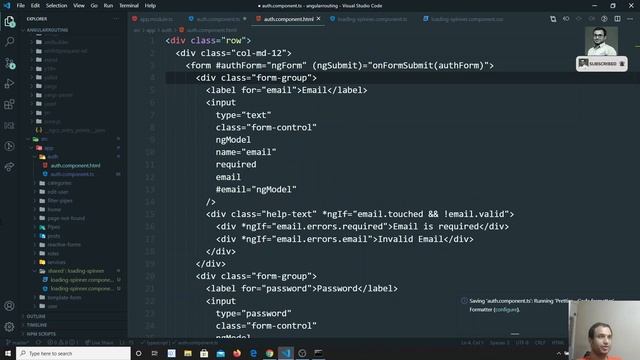Open the Live Share activity bar icon

tap(9, 167)
